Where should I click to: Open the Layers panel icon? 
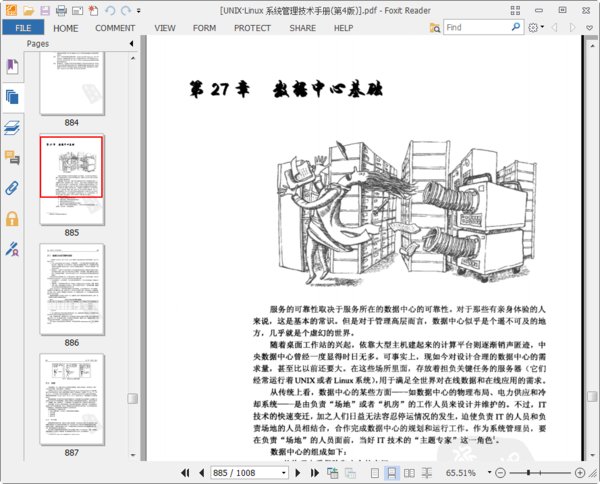(12, 127)
